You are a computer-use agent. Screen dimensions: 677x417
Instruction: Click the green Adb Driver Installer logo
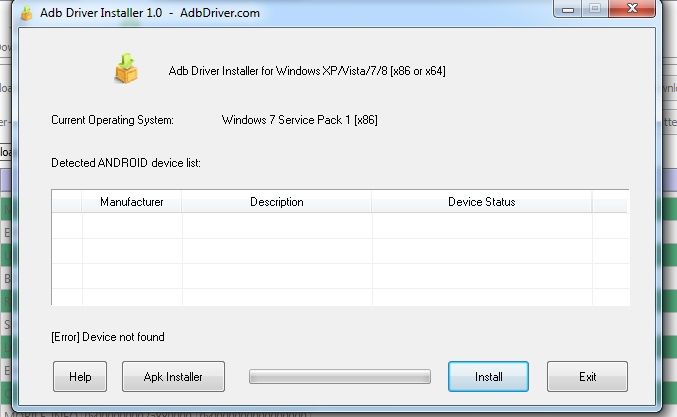coord(126,68)
